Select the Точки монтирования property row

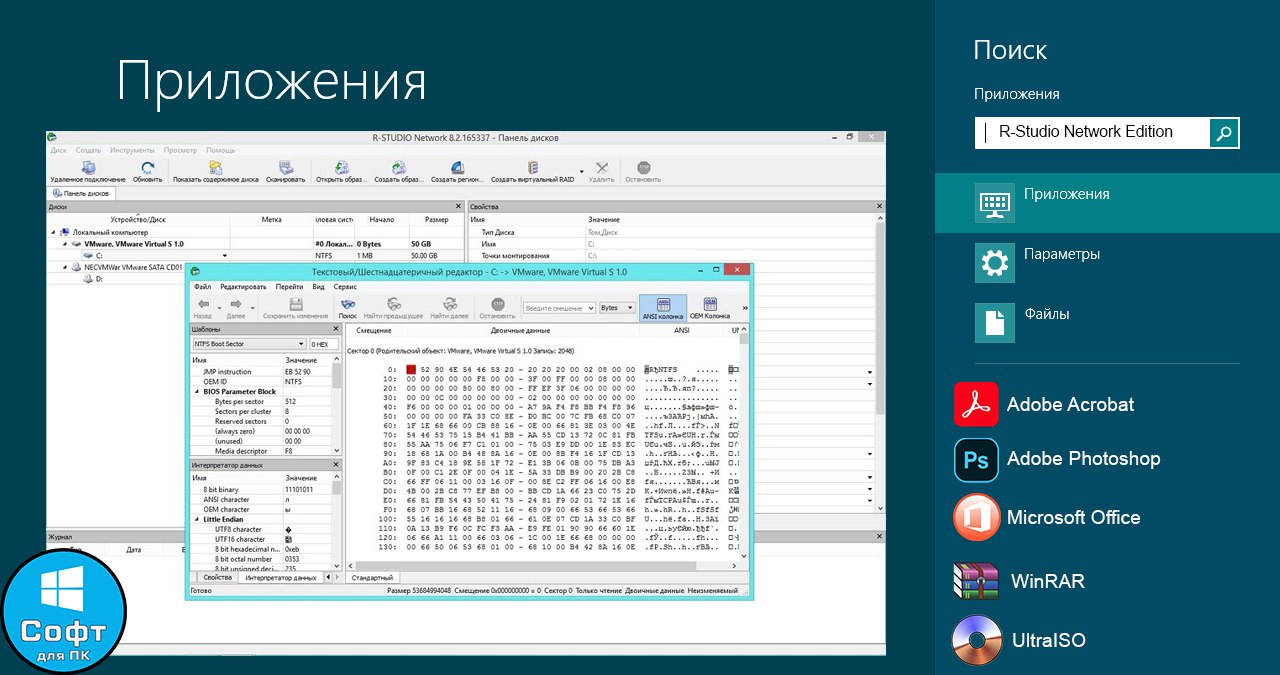click(x=671, y=256)
